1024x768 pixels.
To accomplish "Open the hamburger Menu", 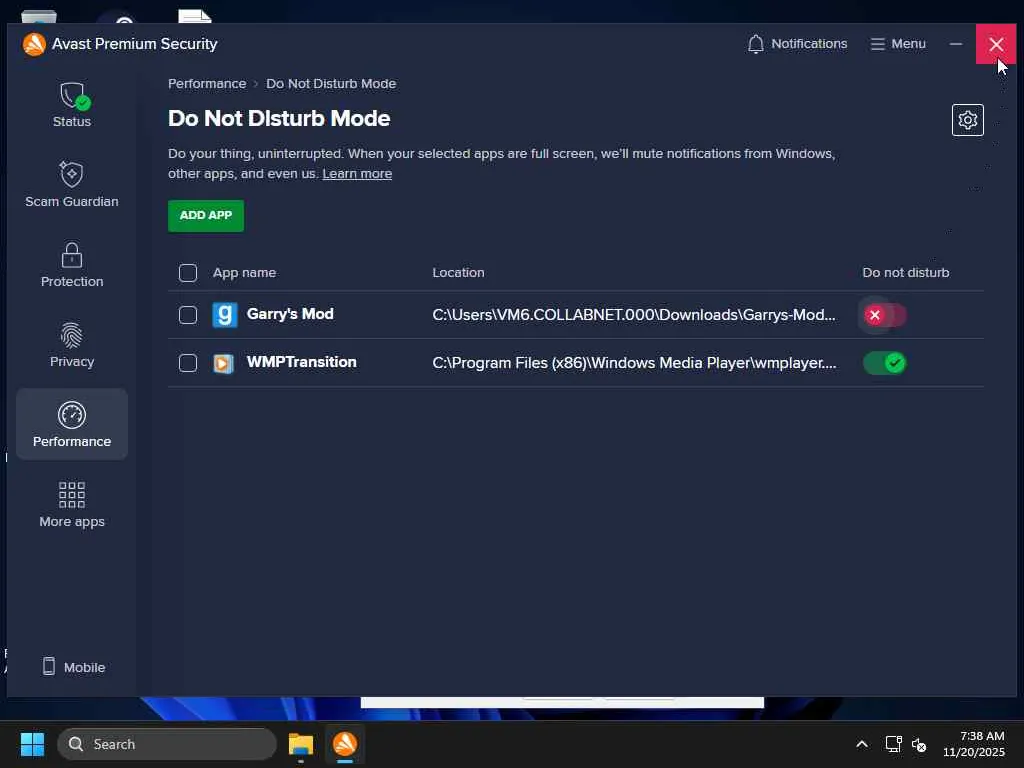I will coord(898,44).
